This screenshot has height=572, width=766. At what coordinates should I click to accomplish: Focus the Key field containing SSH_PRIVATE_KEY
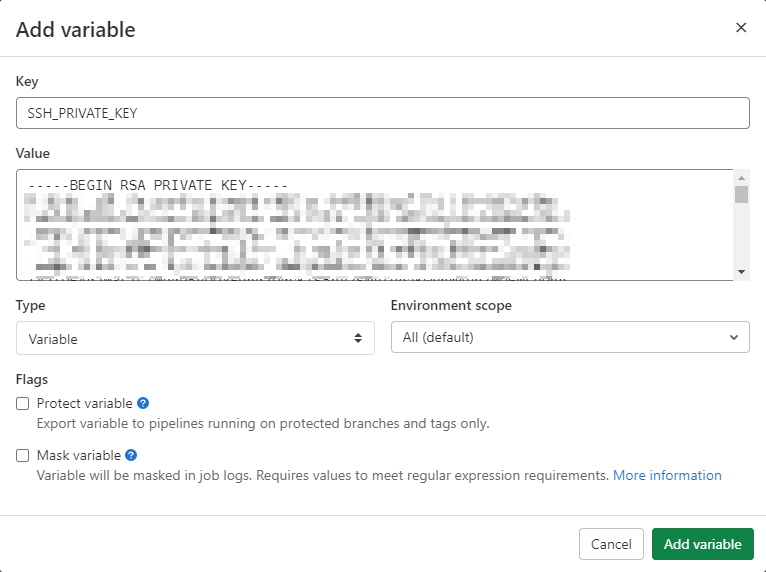(x=383, y=113)
